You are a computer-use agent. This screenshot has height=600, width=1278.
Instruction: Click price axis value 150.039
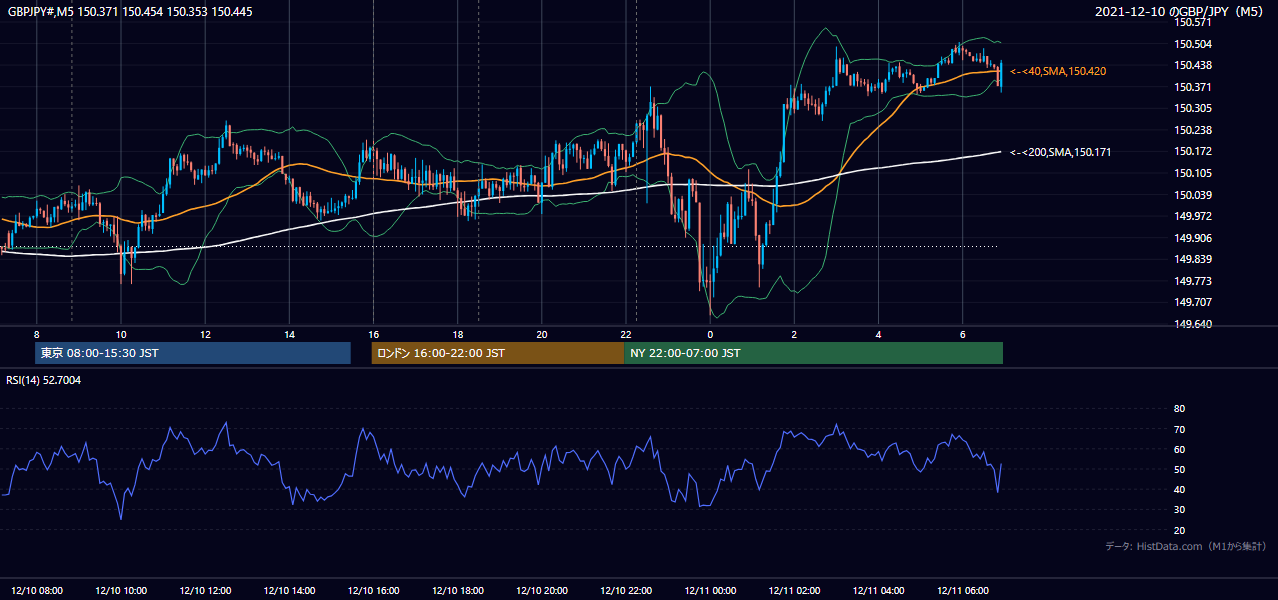point(1192,195)
